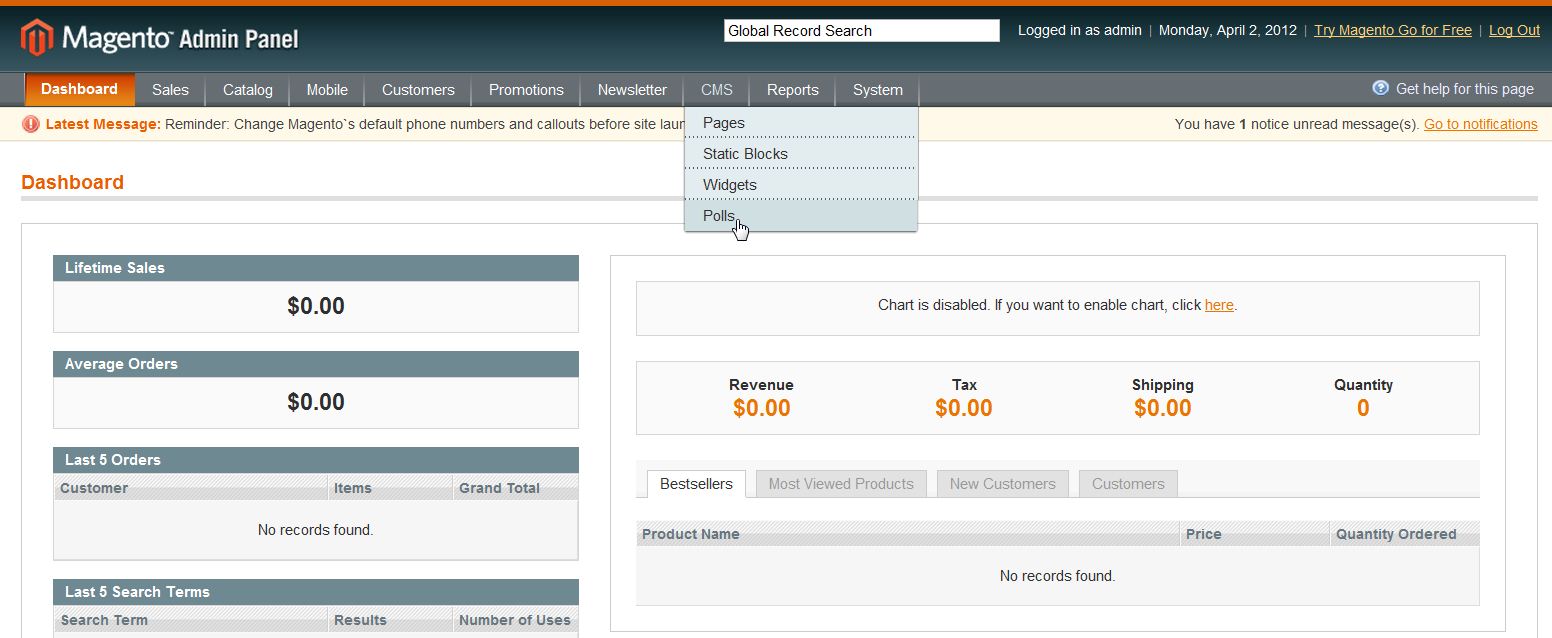Click the Average Orders panel header

316,364
